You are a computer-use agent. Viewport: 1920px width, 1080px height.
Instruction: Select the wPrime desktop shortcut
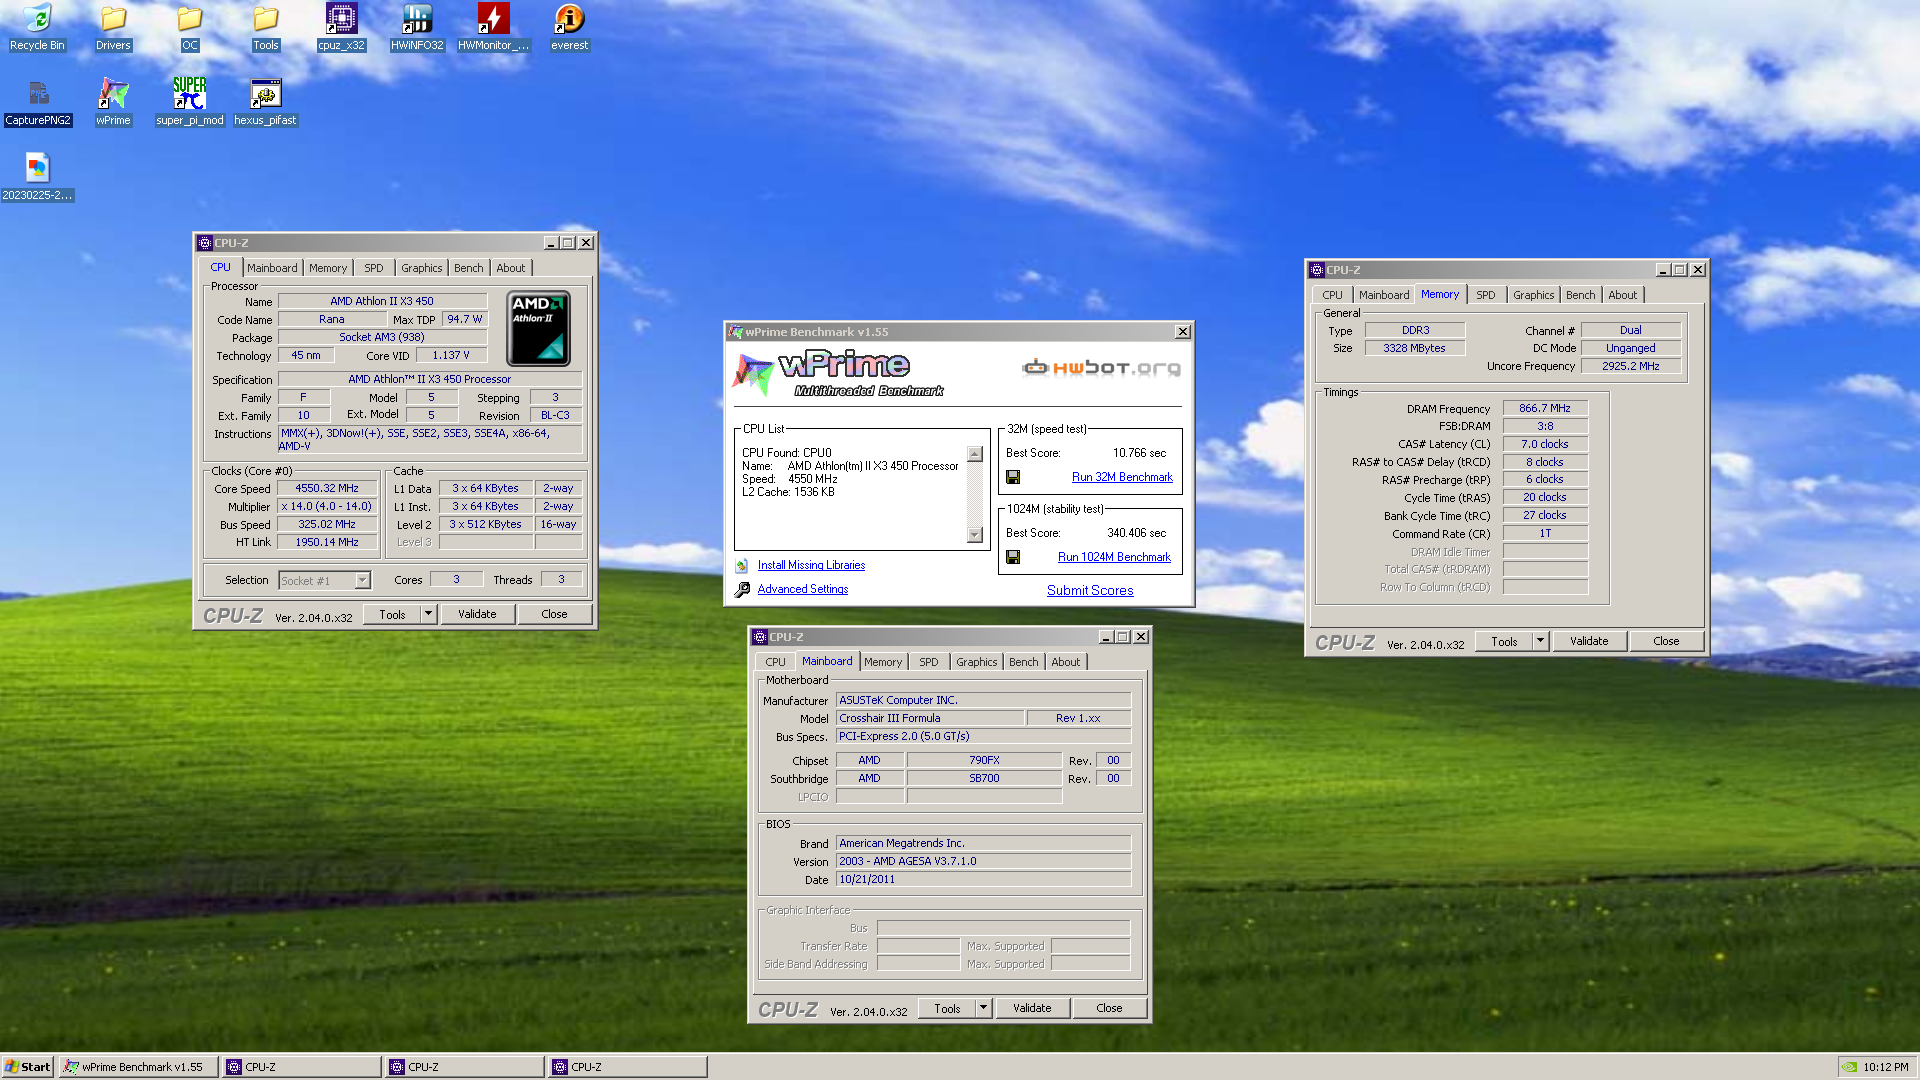click(113, 102)
